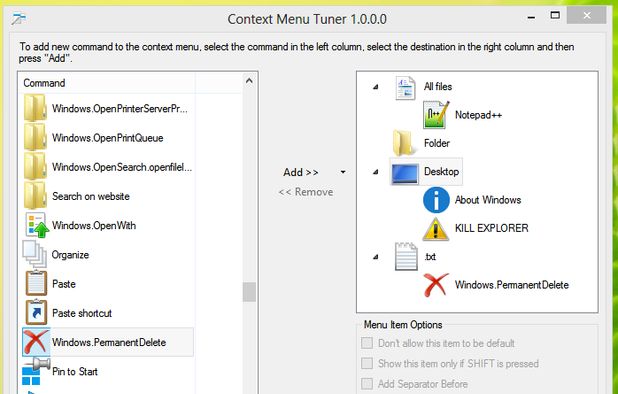This screenshot has height=394, width=618.
Task: Click the Paste clipboard icon
Action: pos(36,283)
